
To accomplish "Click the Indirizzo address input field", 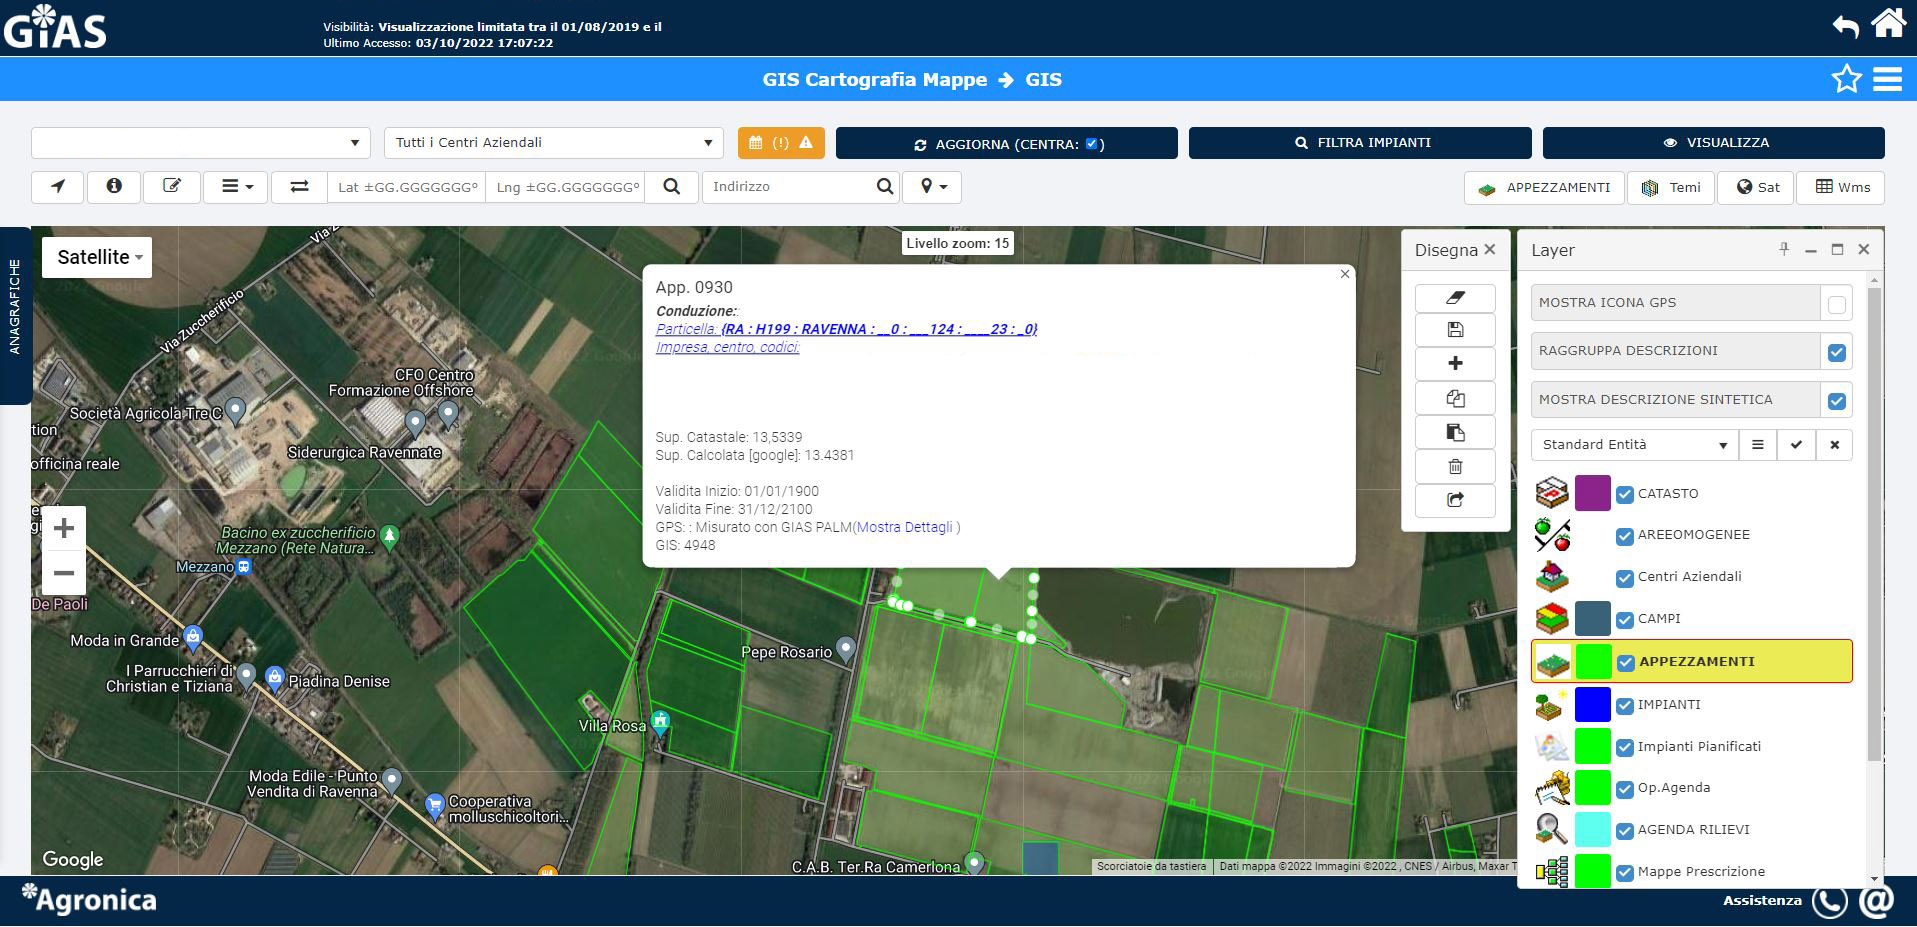I will click(x=788, y=187).
